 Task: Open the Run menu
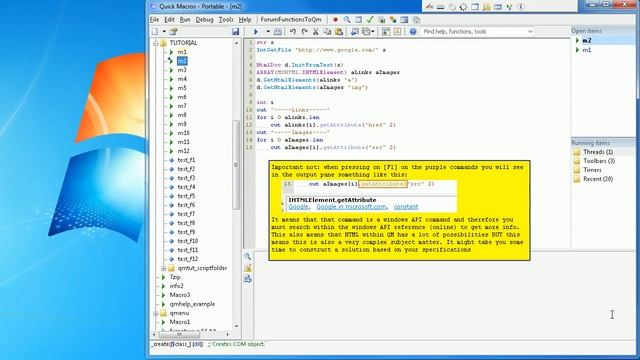click(185, 20)
